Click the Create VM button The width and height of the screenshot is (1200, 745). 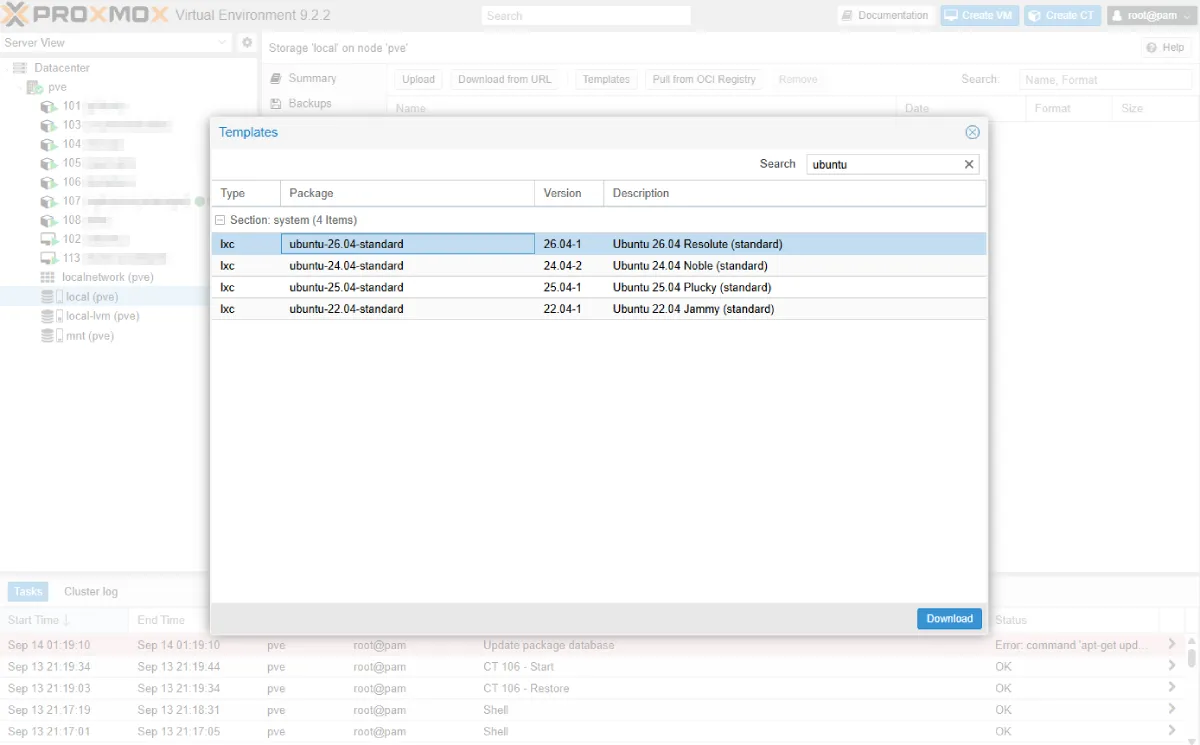(x=979, y=15)
